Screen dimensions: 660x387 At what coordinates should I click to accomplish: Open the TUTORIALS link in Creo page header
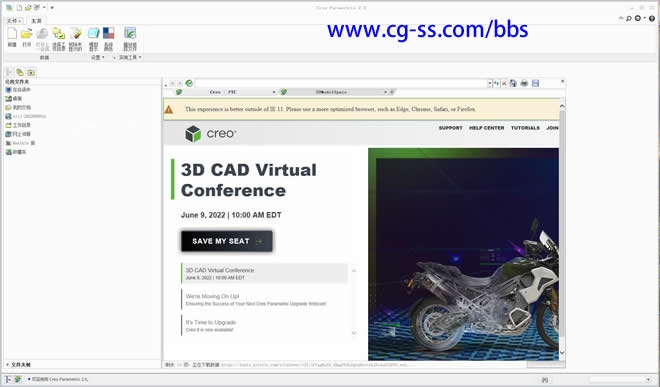[x=525, y=128]
